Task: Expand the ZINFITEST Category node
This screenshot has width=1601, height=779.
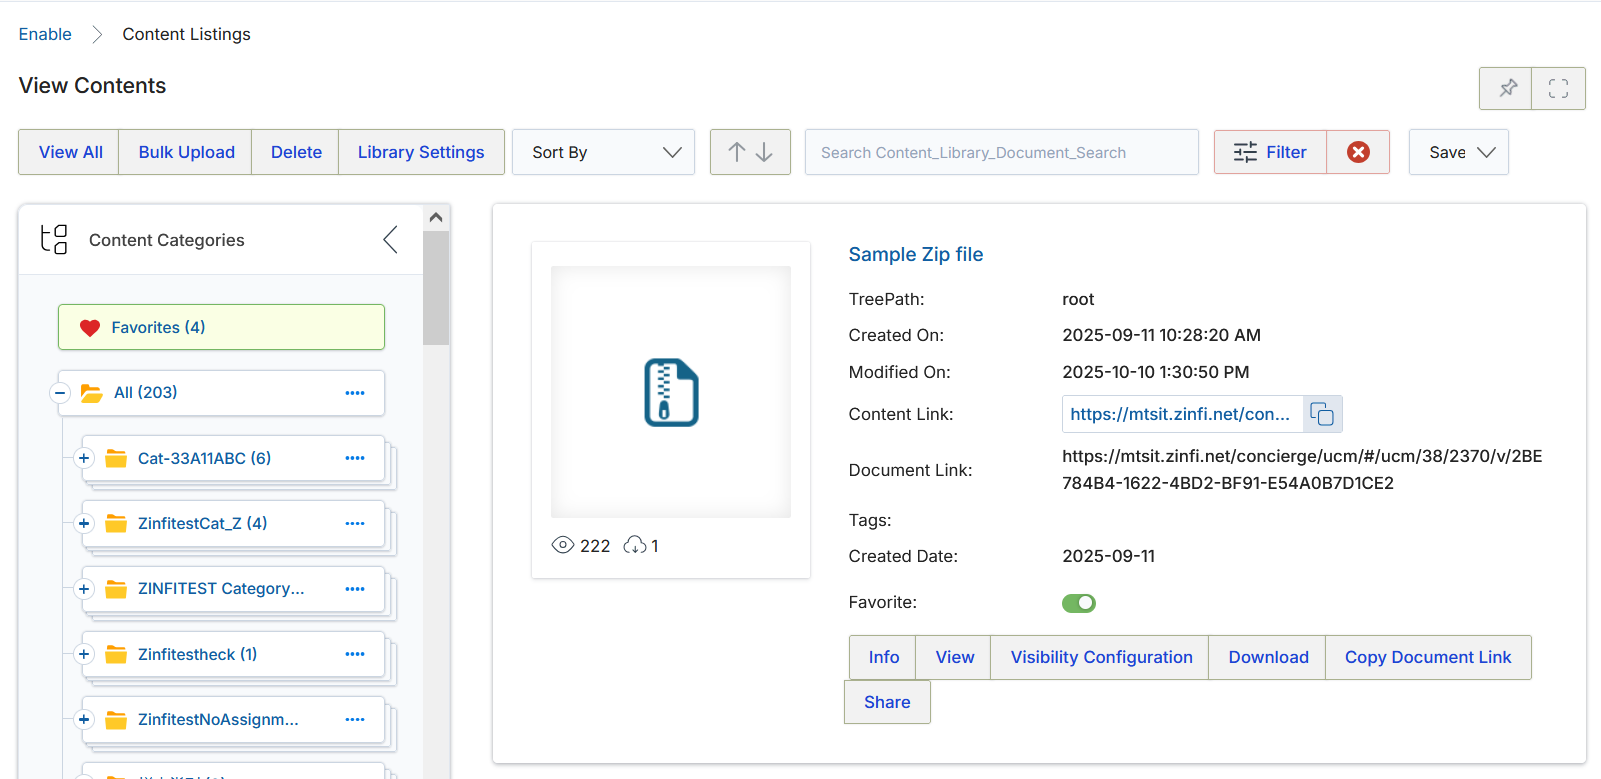Action: 84,589
